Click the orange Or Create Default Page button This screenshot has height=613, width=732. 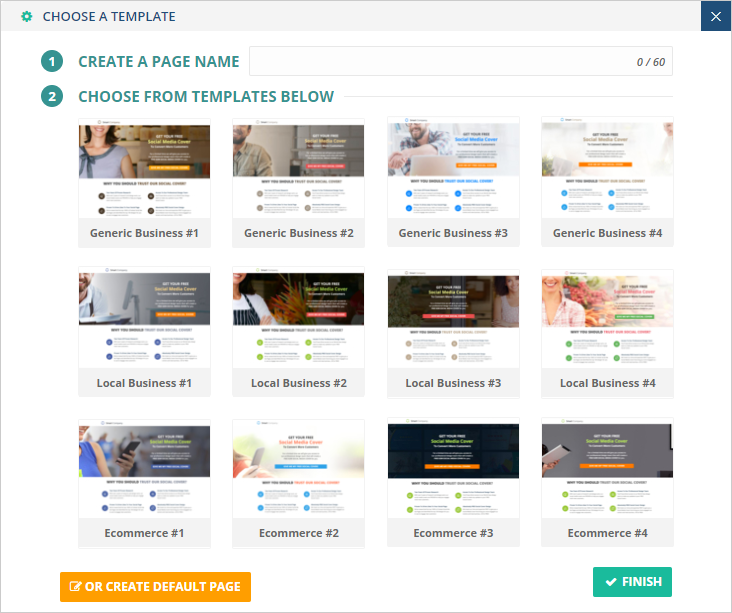pyautogui.click(x=155, y=586)
